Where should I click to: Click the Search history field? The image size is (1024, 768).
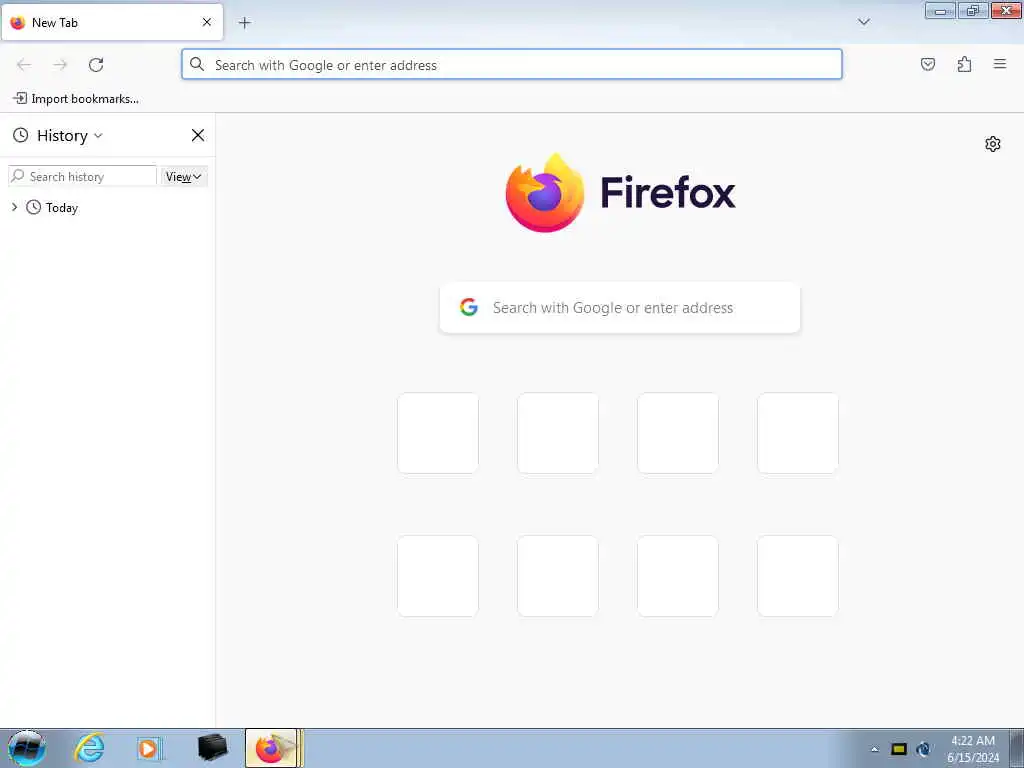point(83,176)
